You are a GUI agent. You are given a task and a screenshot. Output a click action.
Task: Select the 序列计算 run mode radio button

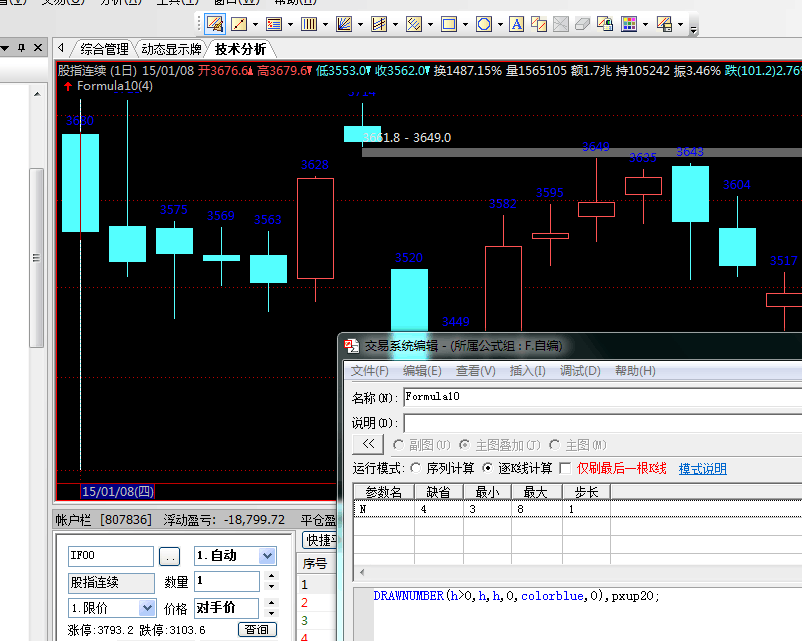[x=416, y=468]
